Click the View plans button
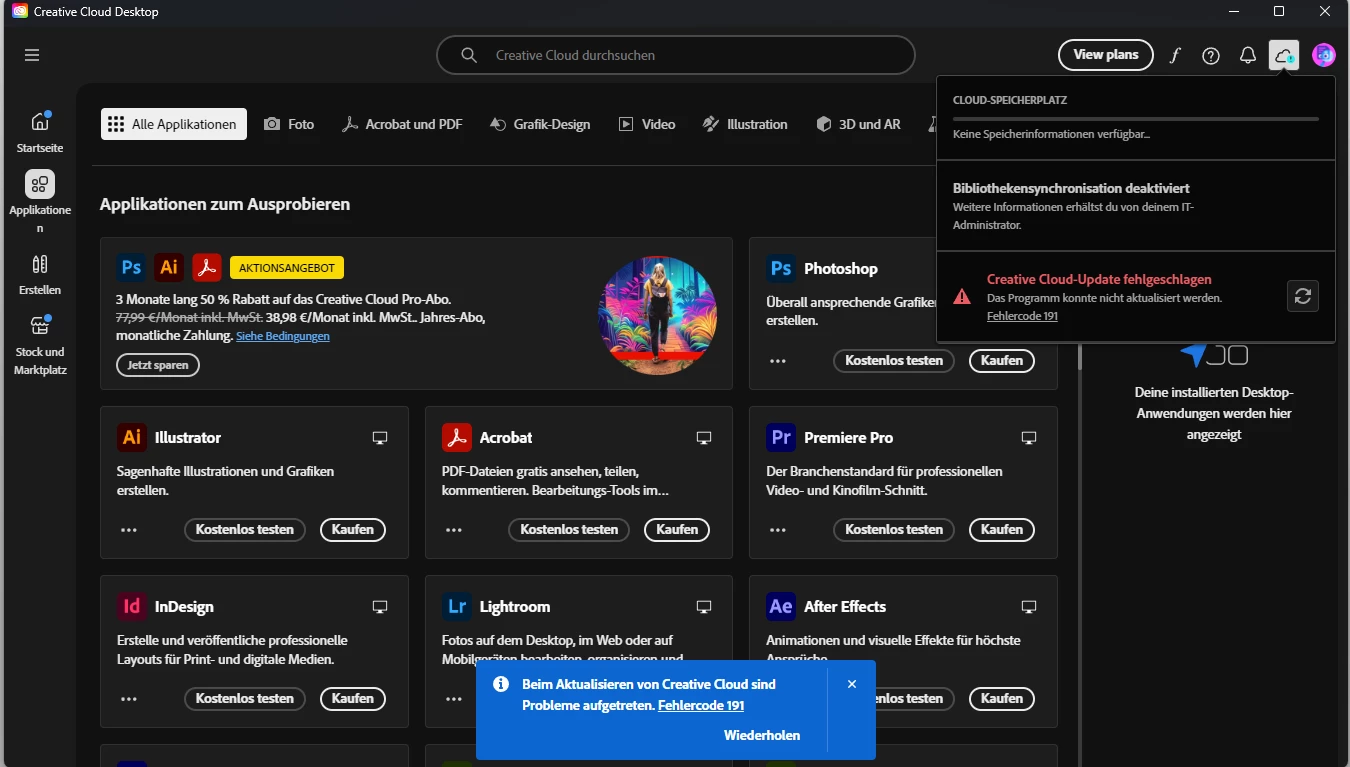The height and width of the screenshot is (767, 1350). 1105,55
